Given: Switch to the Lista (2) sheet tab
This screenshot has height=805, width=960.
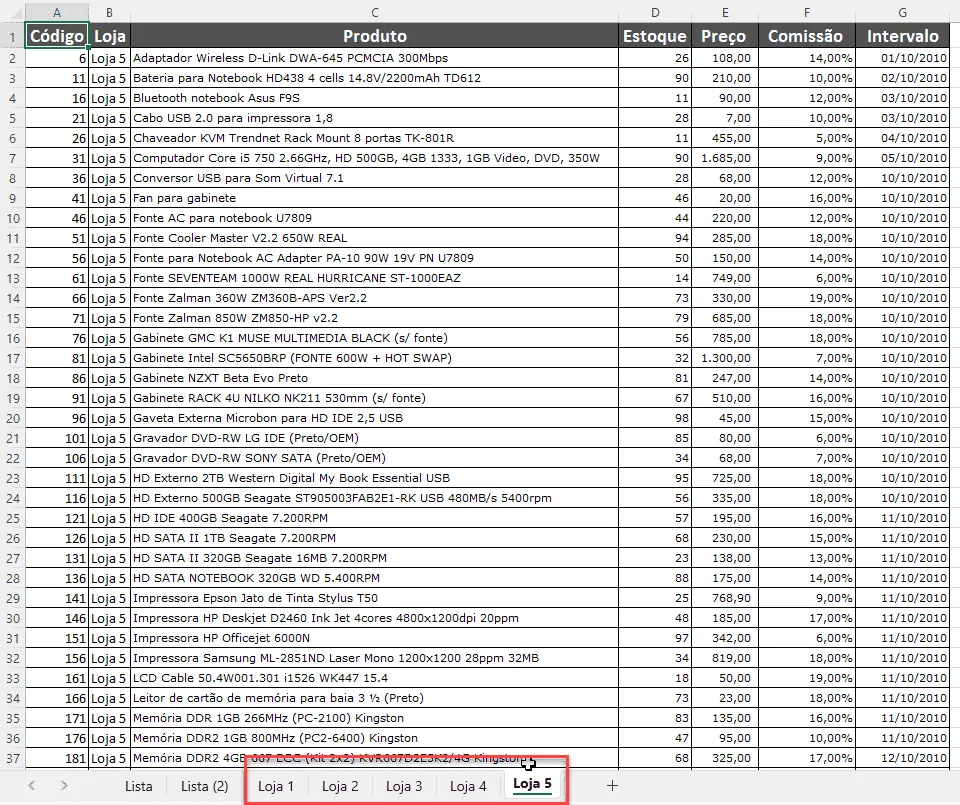Looking at the screenshot, I should 204,786.
